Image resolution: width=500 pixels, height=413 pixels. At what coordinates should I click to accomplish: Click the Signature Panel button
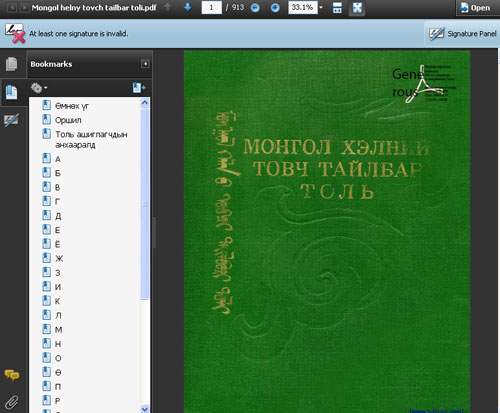coord(463,34)
